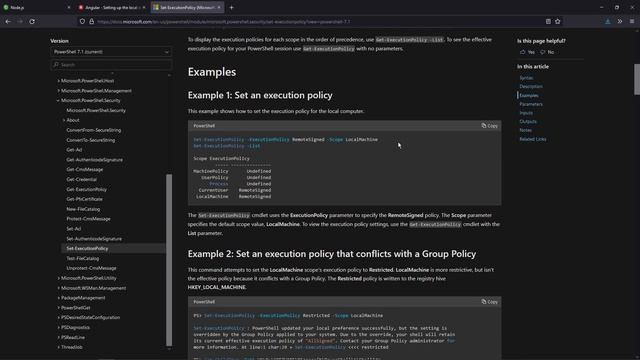Jump to Parameters section
The image size is (640, 360).
pos(531,104)
